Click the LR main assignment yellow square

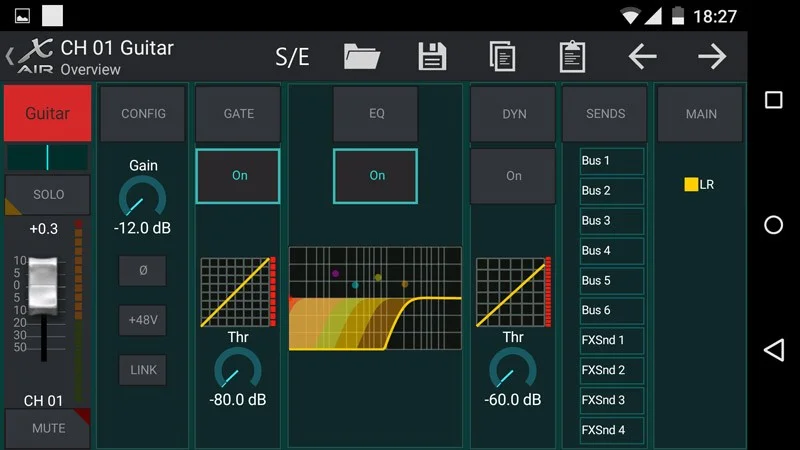pos(691,185)
